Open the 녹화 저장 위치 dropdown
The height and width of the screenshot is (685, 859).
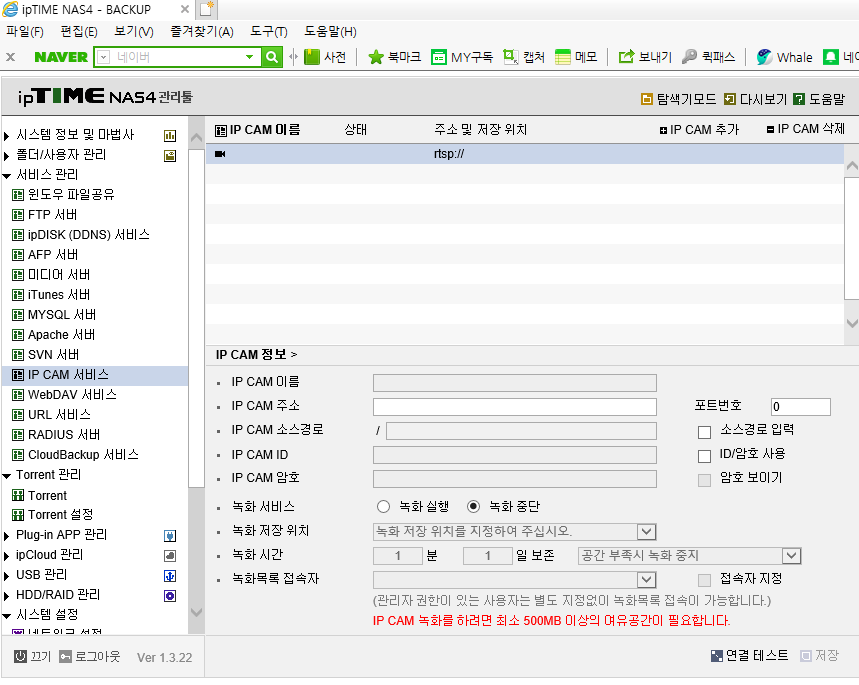click(646, 532)
